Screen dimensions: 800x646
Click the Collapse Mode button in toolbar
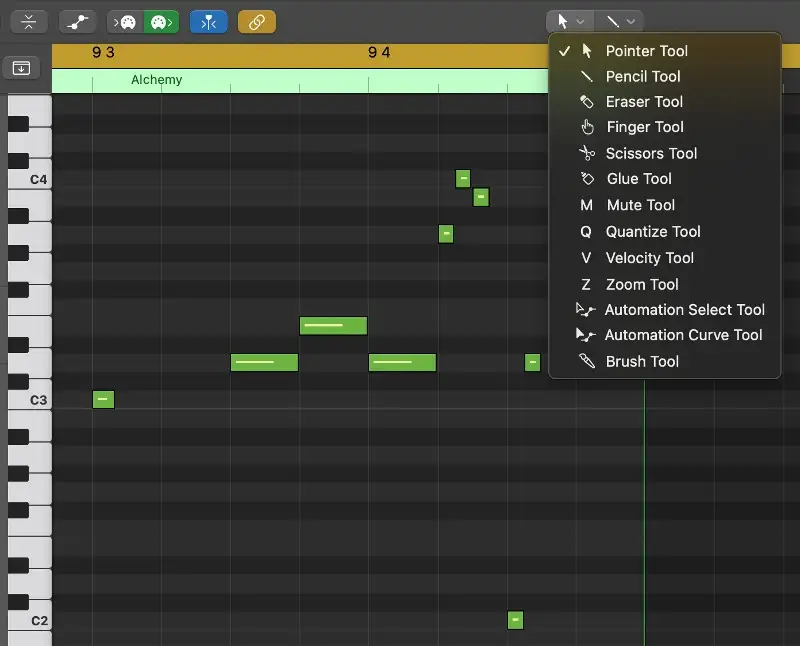[x=30, y=21]
